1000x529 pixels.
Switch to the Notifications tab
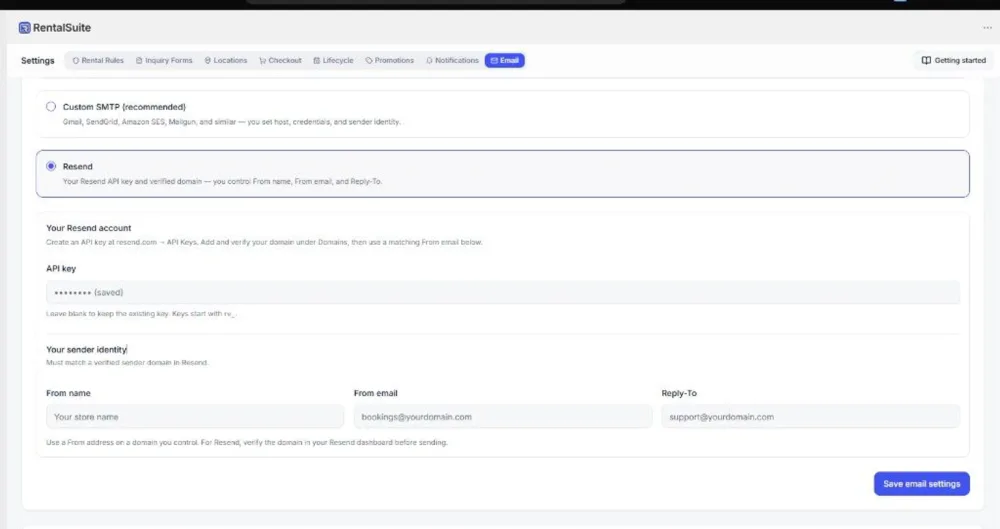click(x=452, y=61)
